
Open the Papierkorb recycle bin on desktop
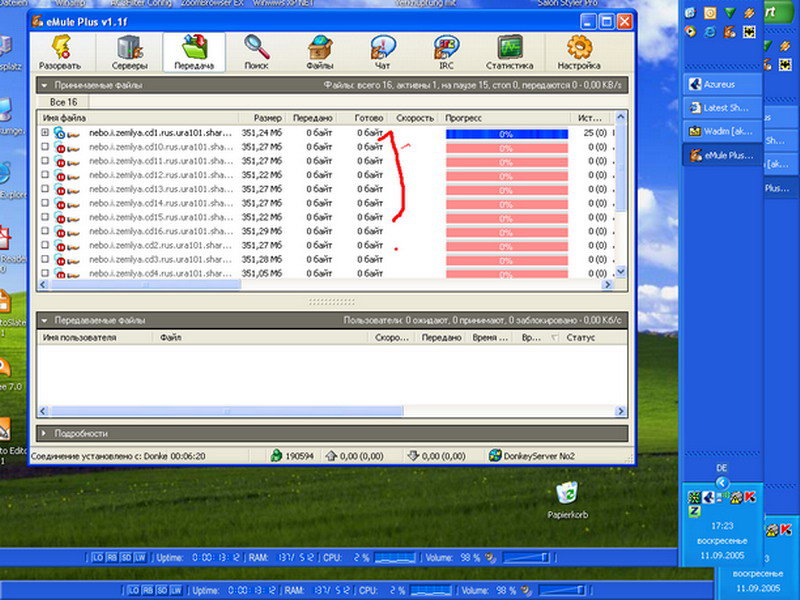tap(567, 500)
